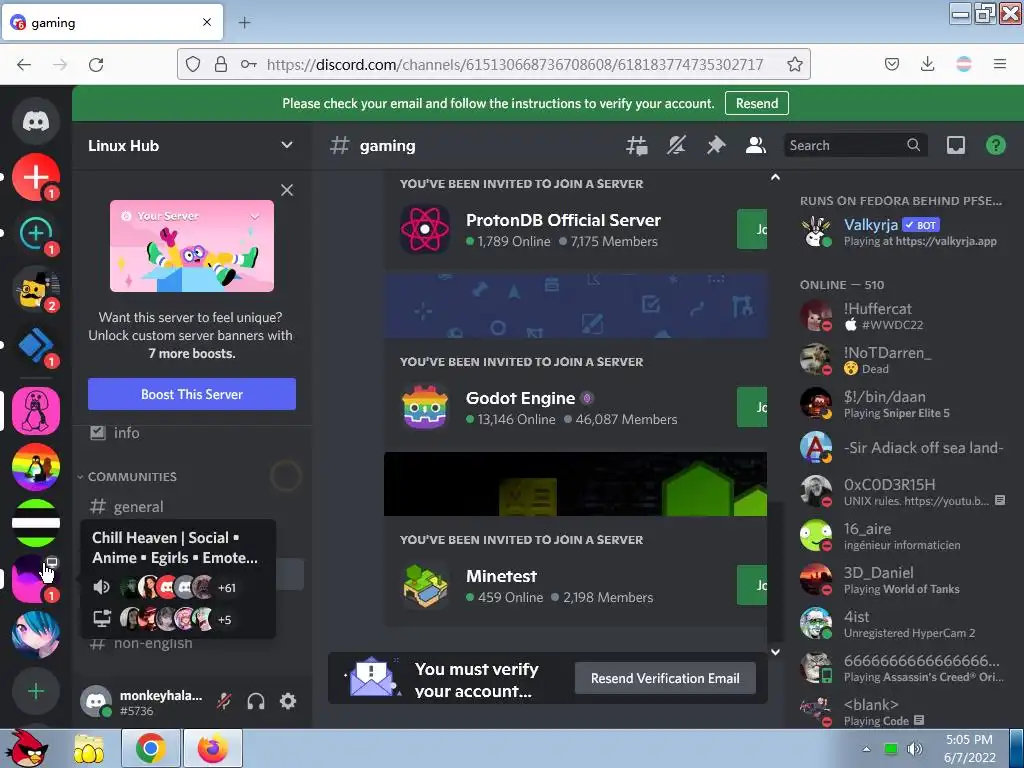Open Chrome from the taskbar
The width and height of the screenshot is (1024, 768).
[151, 748]
